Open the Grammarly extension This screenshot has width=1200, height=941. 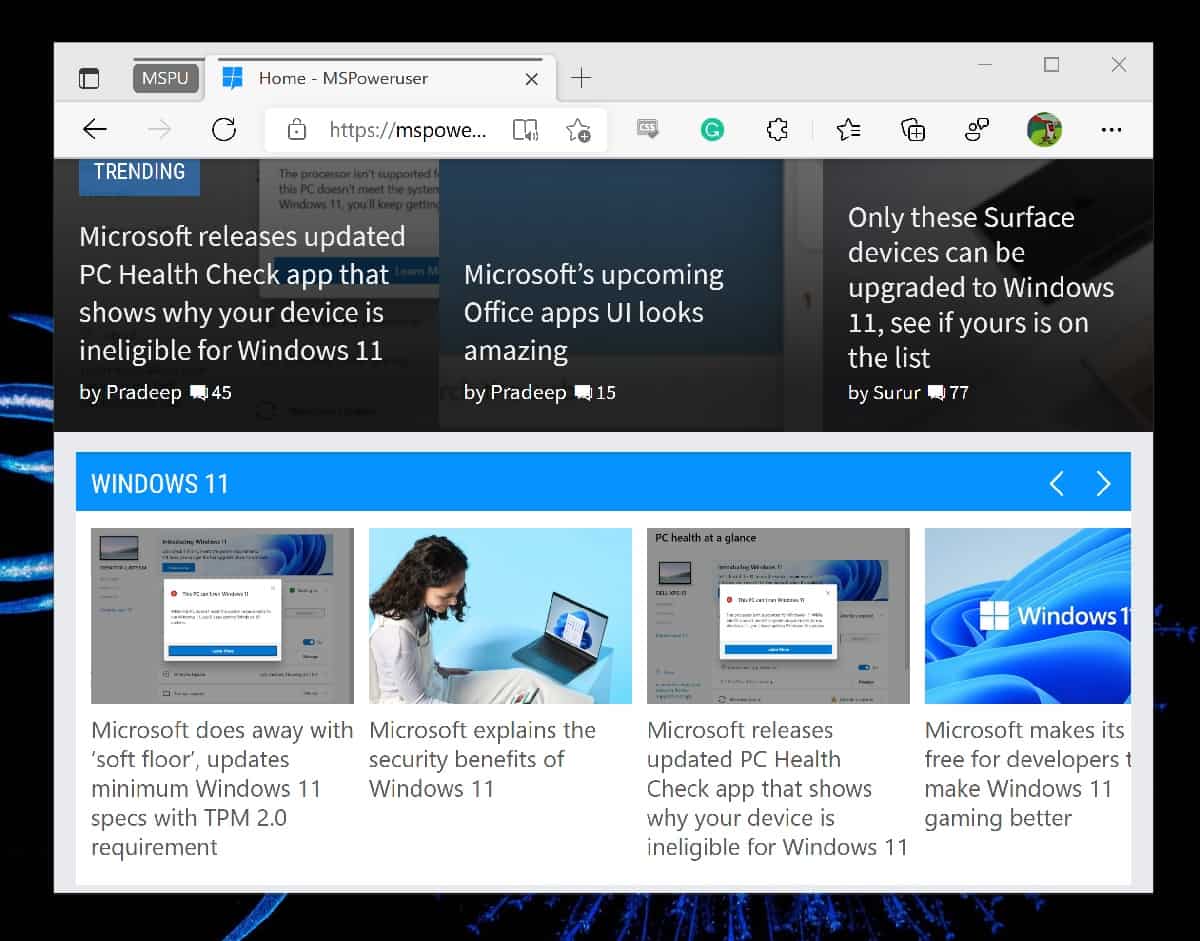[712, 129]
